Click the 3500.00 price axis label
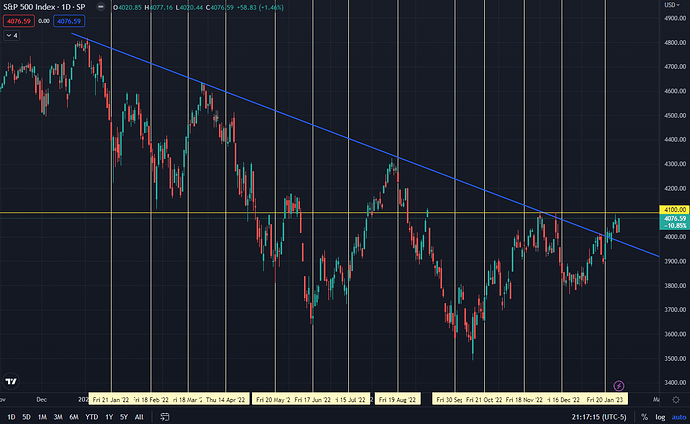The height and width of the screenshot is (424, 690). [x=675, y=358]
